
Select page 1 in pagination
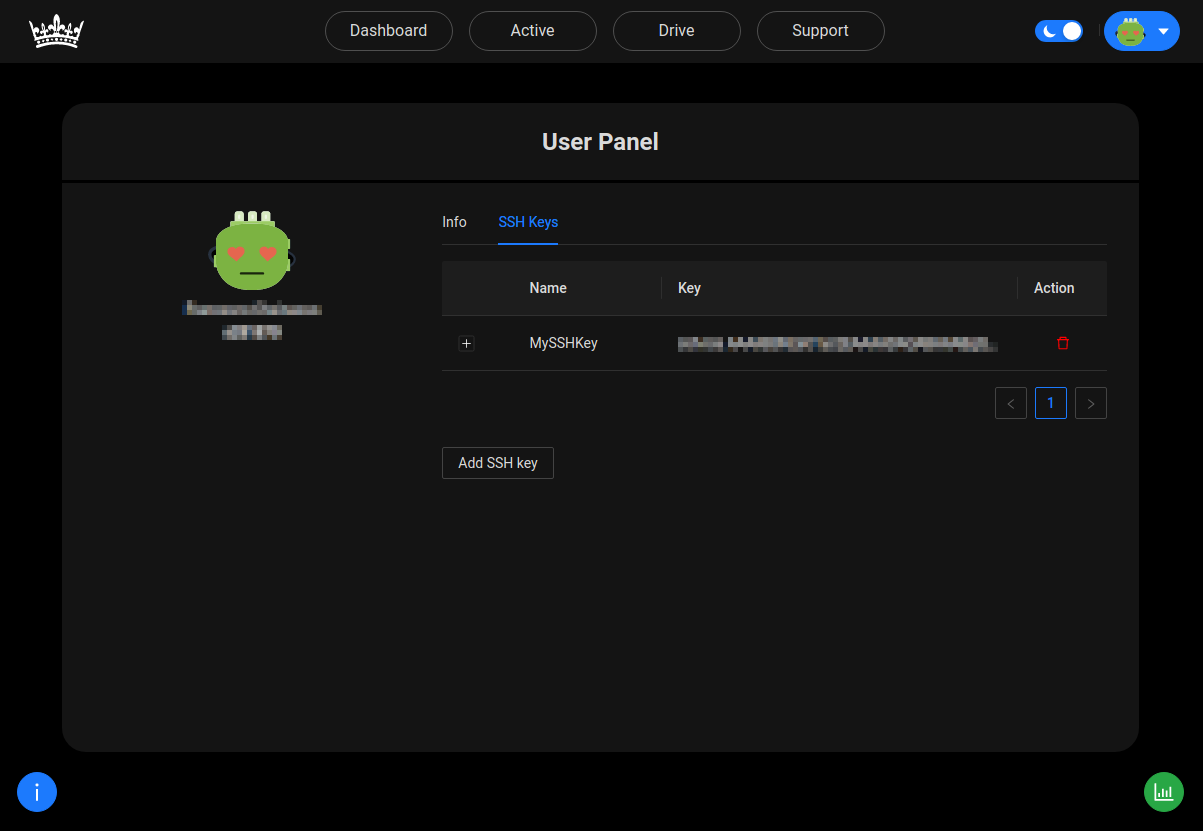coord(1050,402)
